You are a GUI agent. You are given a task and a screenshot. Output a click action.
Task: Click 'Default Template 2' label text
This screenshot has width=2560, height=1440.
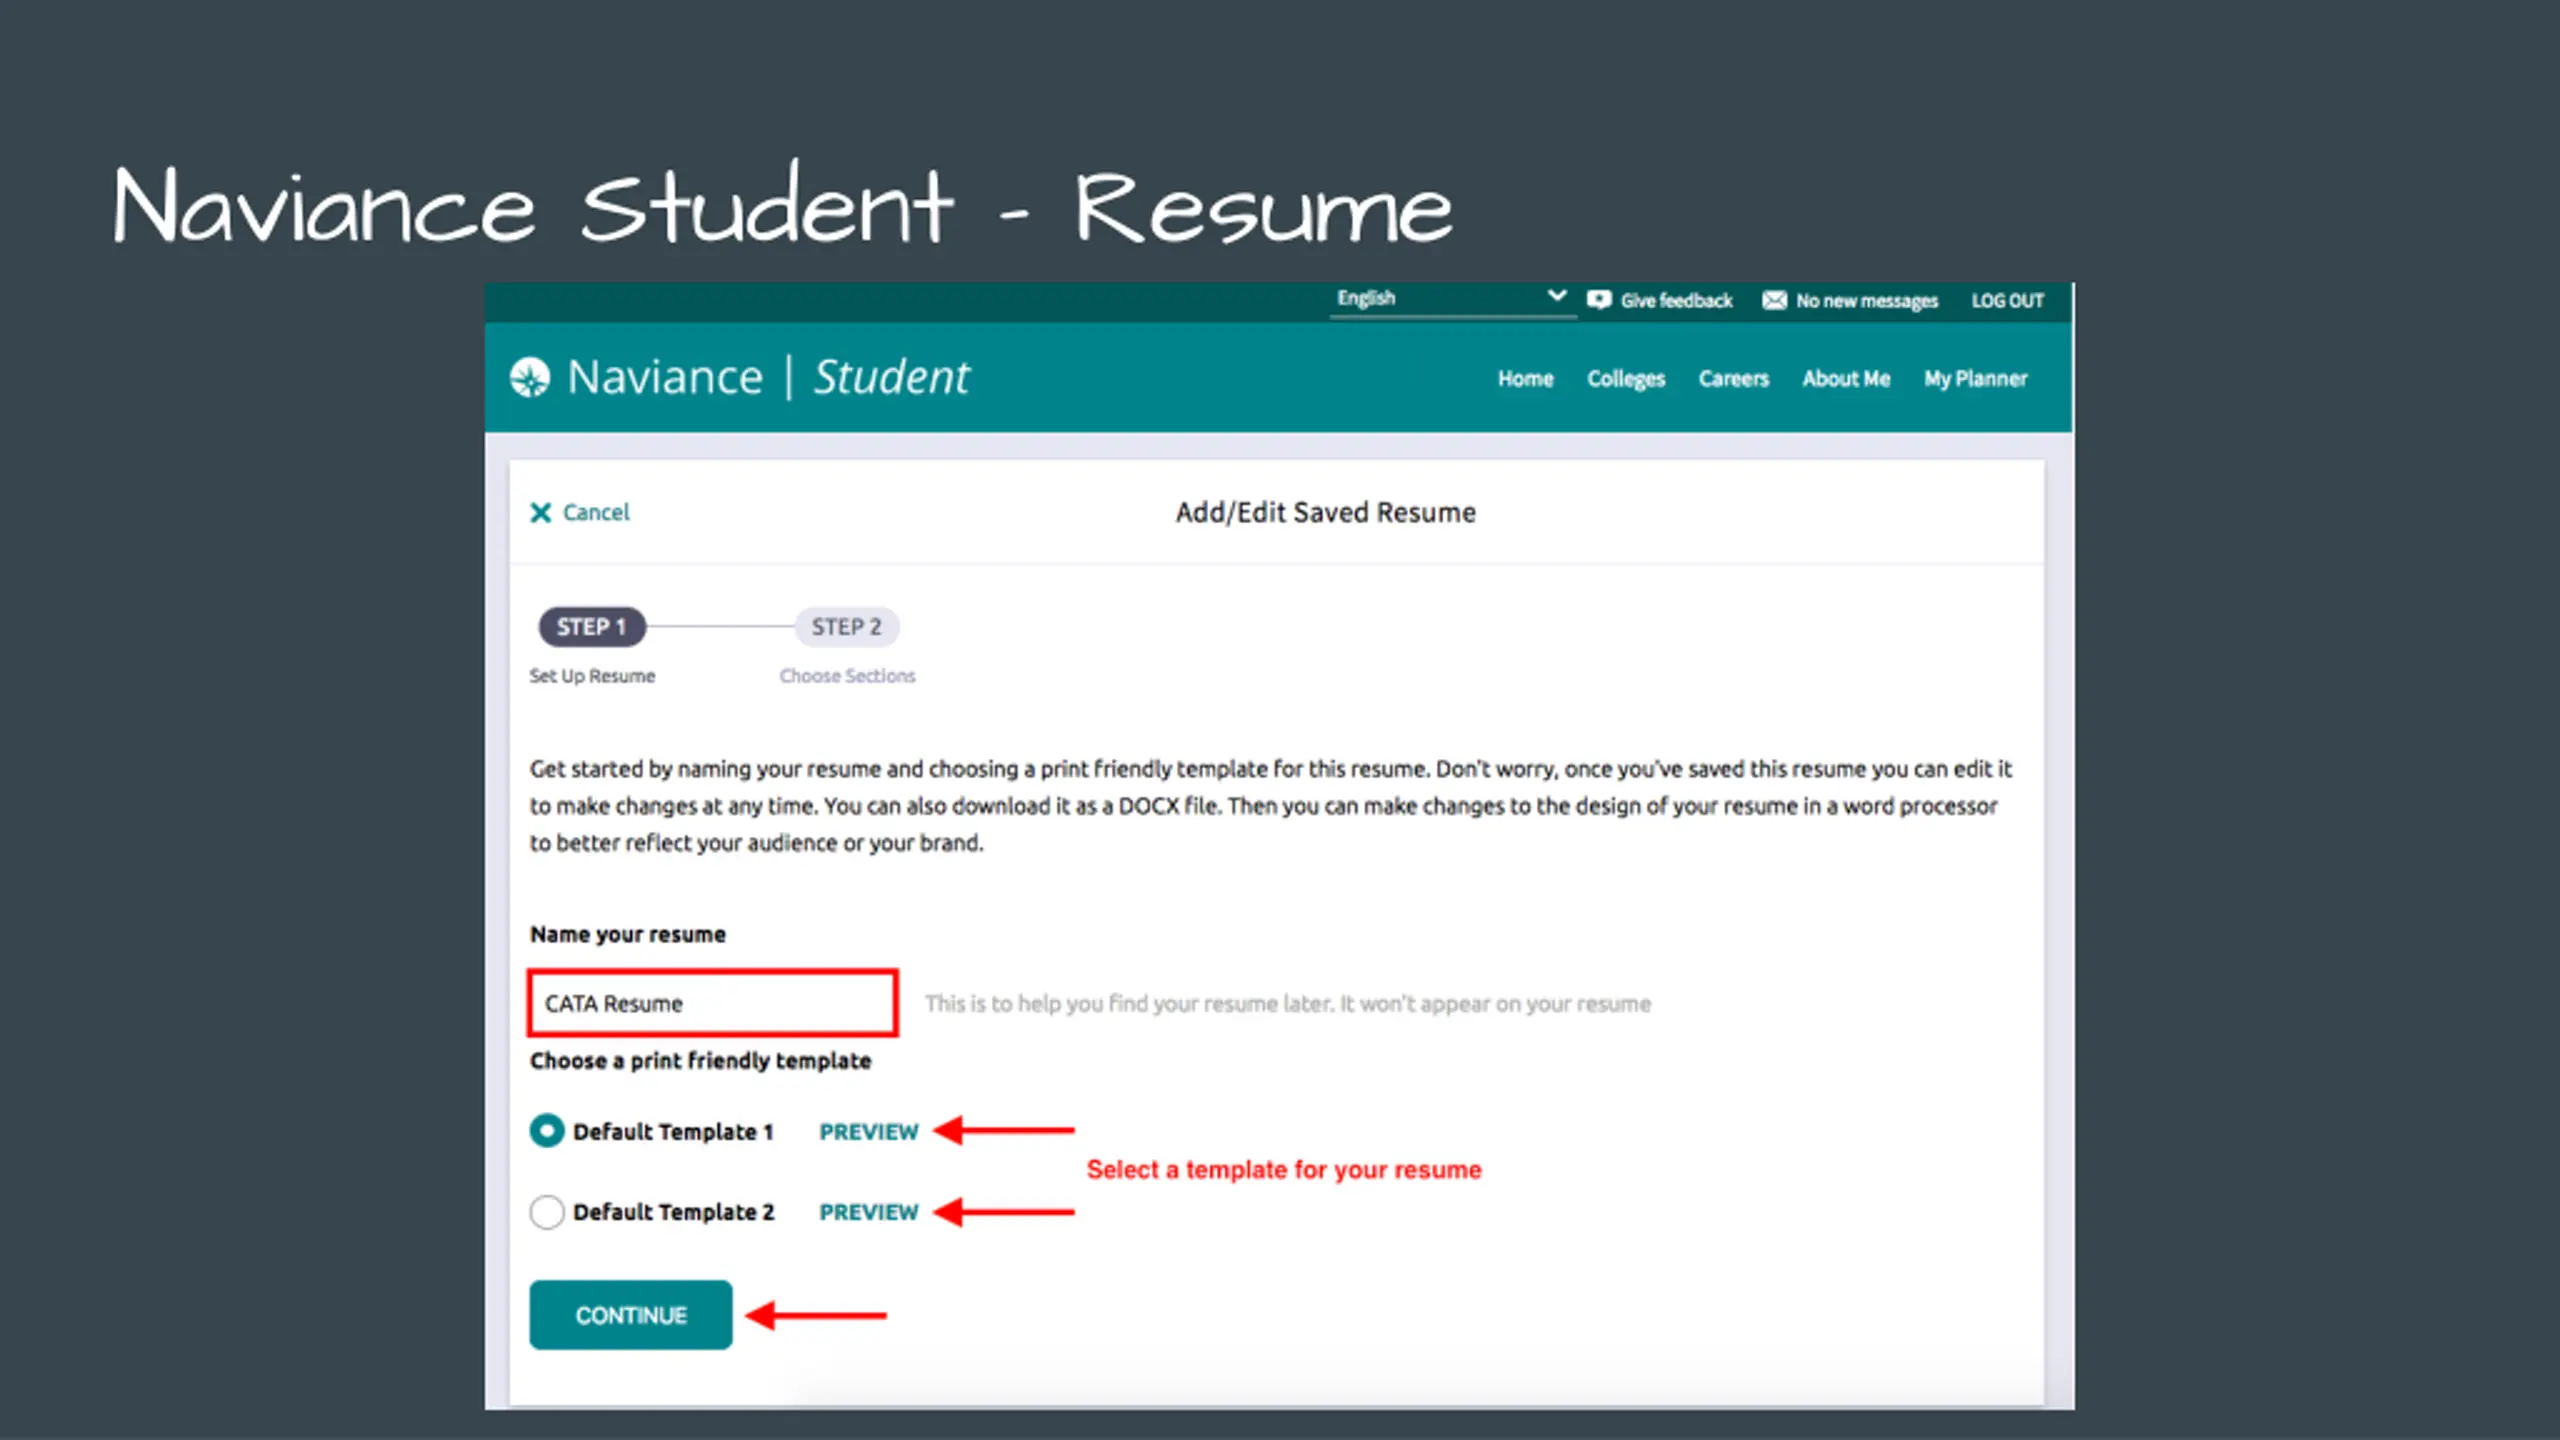pyautogui.click(x=673, y=1212)
